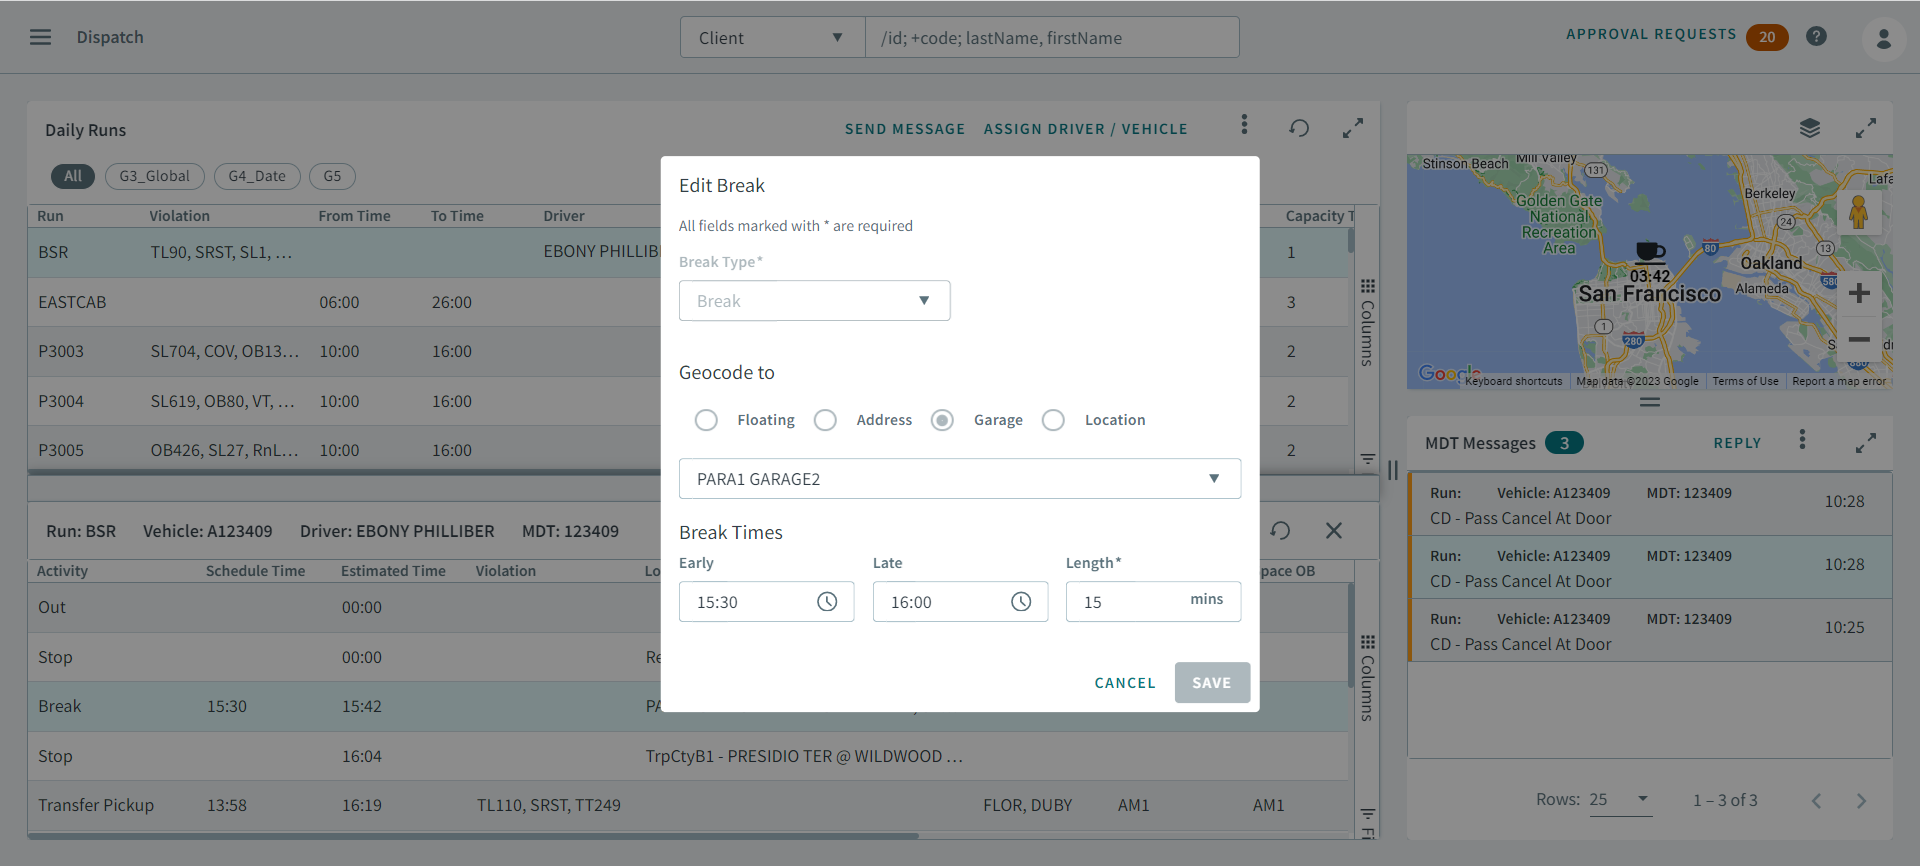
Task: Open Columns chooser in run detail grid
Action: click(x=1367, y=677)
